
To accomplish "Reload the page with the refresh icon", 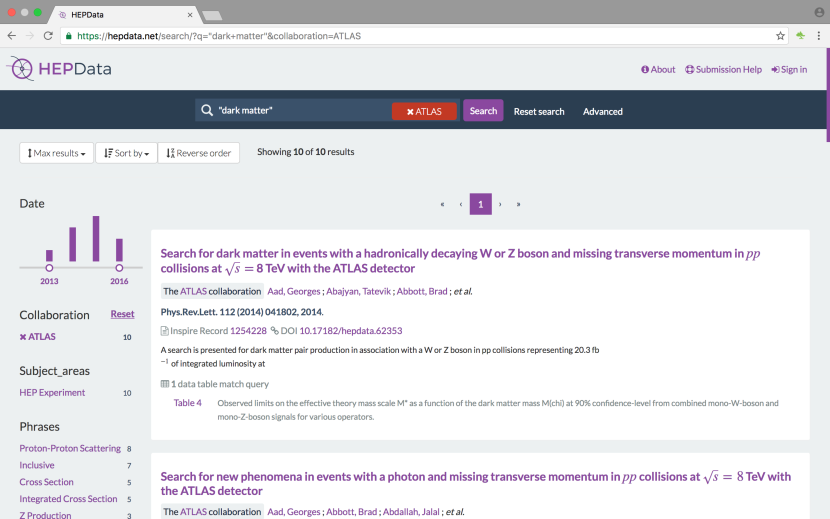I will (48, 36).
